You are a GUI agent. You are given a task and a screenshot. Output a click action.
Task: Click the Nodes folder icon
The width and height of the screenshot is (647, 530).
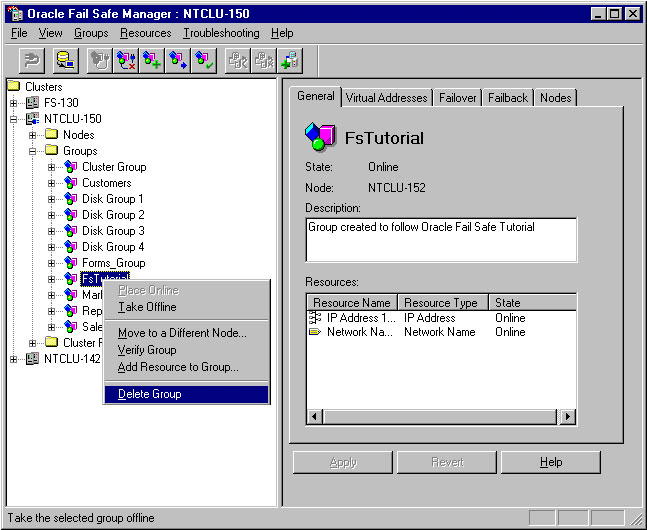(51, 134)
